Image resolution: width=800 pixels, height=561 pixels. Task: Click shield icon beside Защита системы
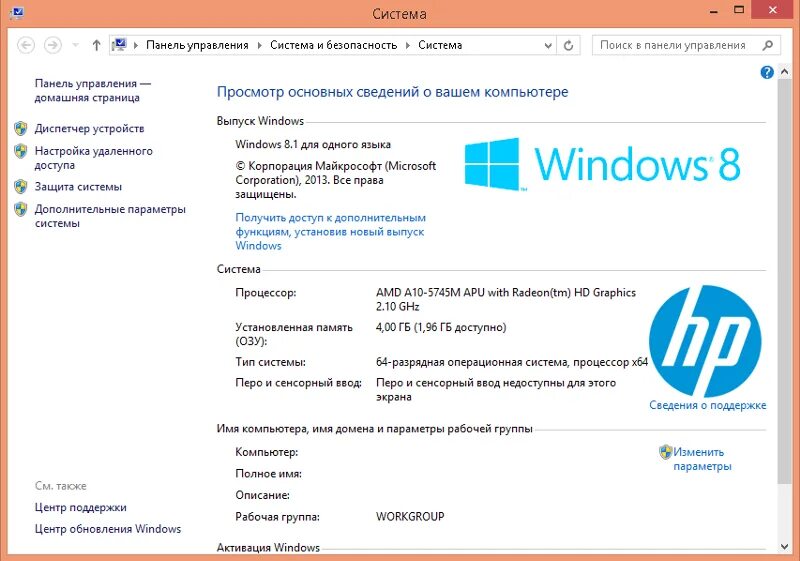20,187
